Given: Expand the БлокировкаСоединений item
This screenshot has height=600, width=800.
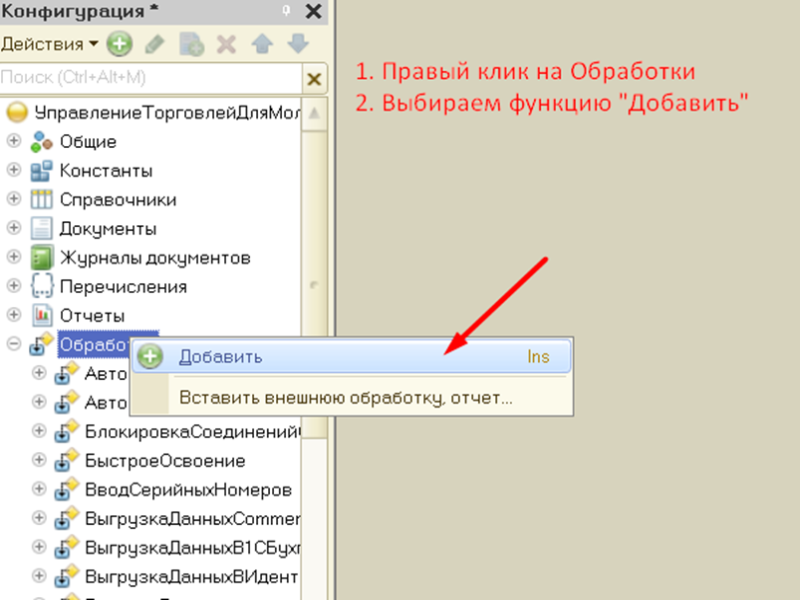Looking at the screenshot, I should [x=39, y=431].
